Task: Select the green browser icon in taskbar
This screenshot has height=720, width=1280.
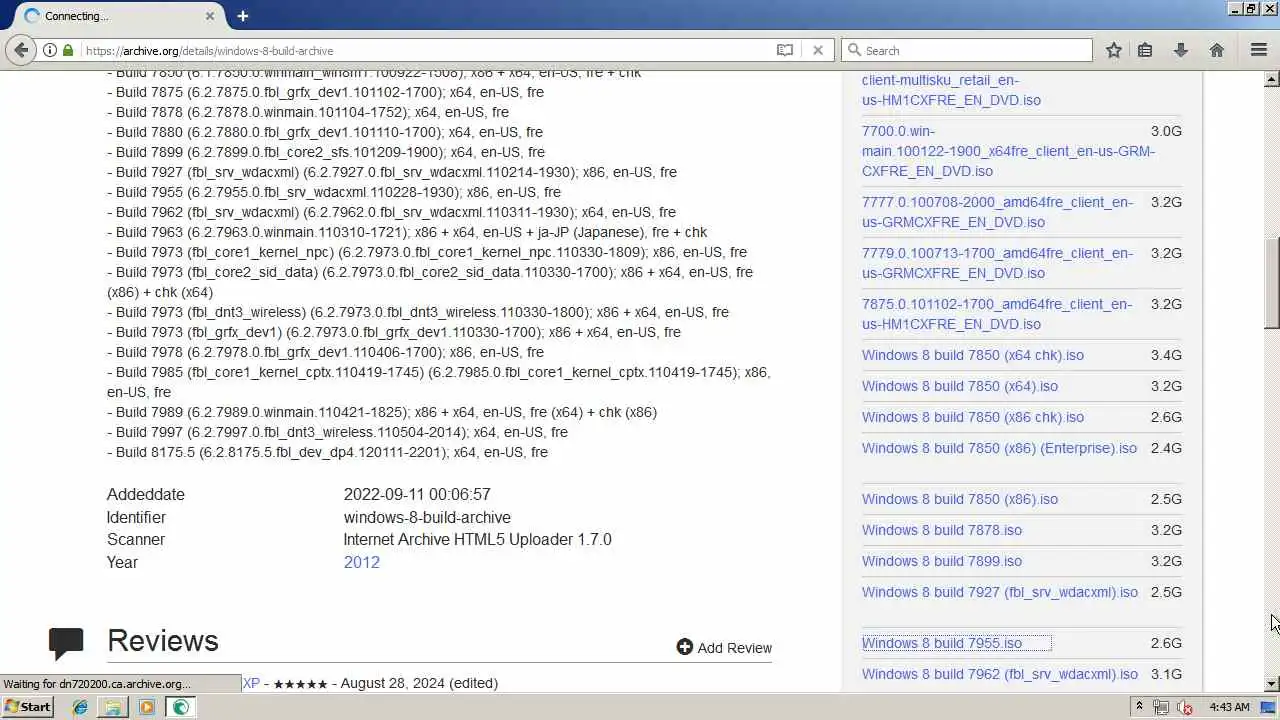Action: point(181,707)
